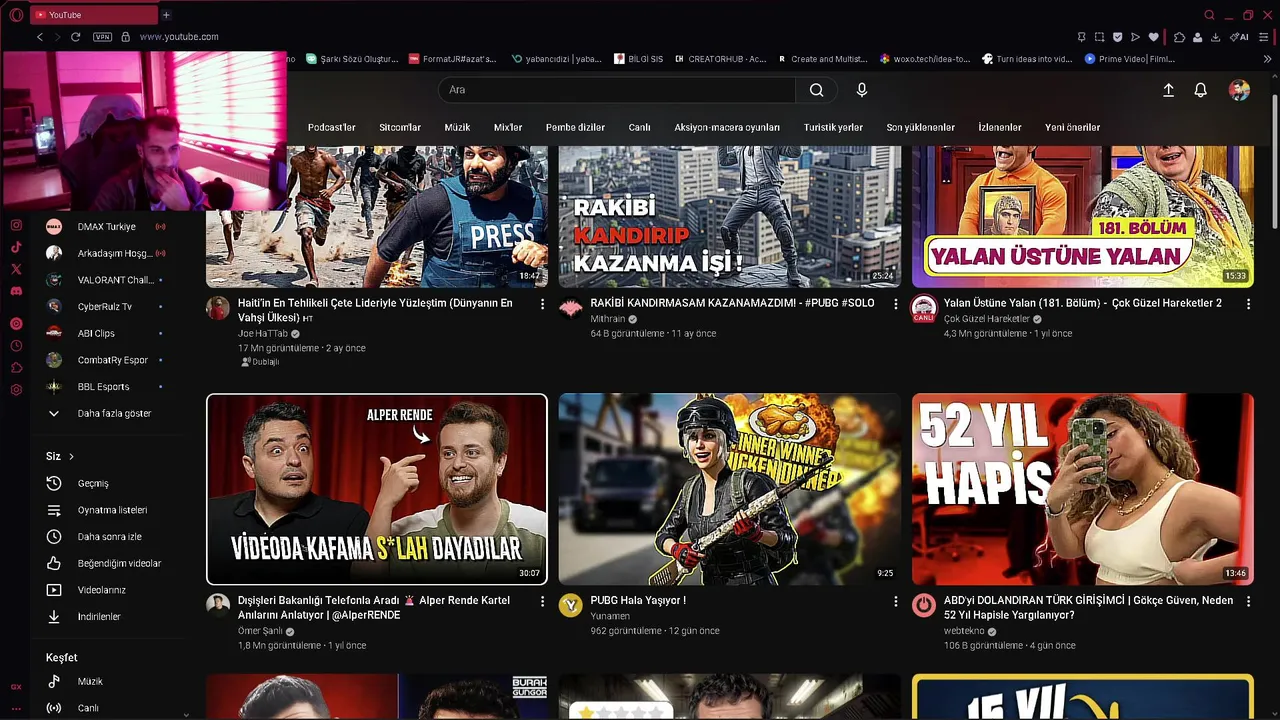Image resolution: width=1280 pixels, height=720 pixels.
Task: Open the Prime Video bookmark
Action: pyautogui.click(x=1129, y=59)
